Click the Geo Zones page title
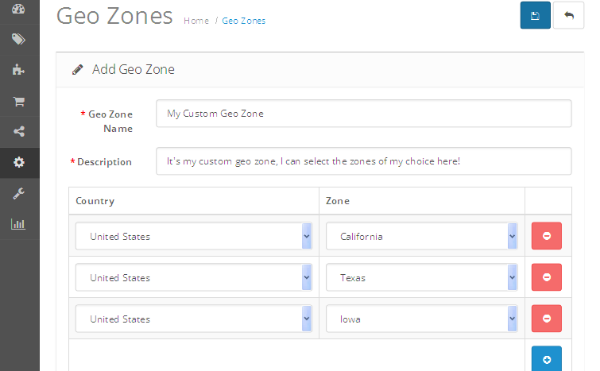 114,16
